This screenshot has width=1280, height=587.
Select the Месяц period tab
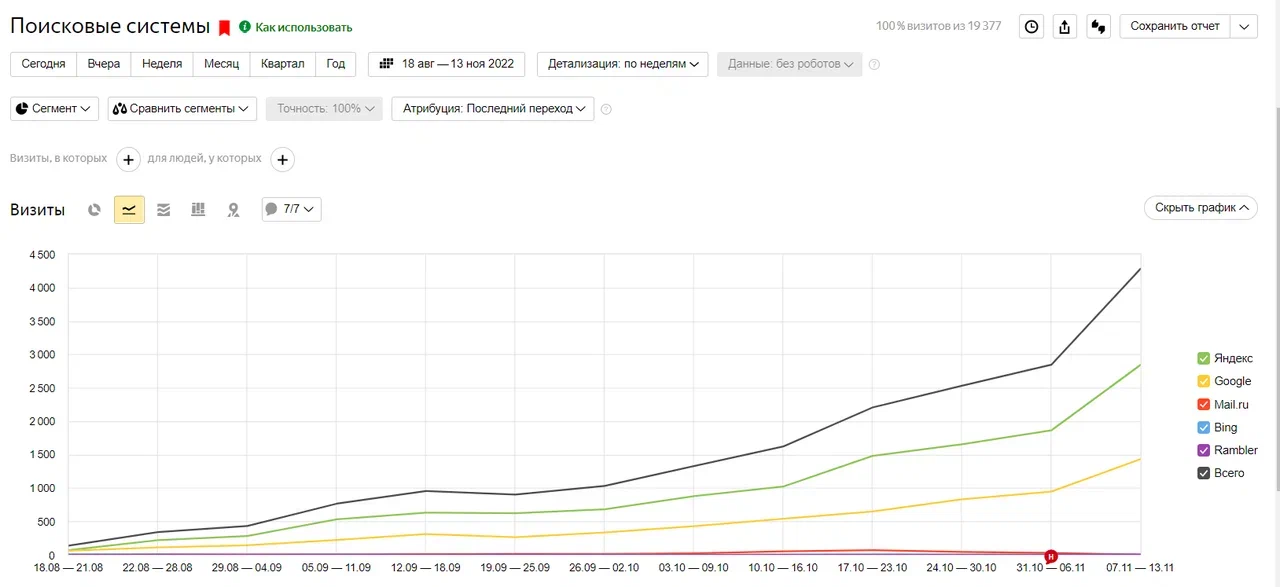(221, 64)
